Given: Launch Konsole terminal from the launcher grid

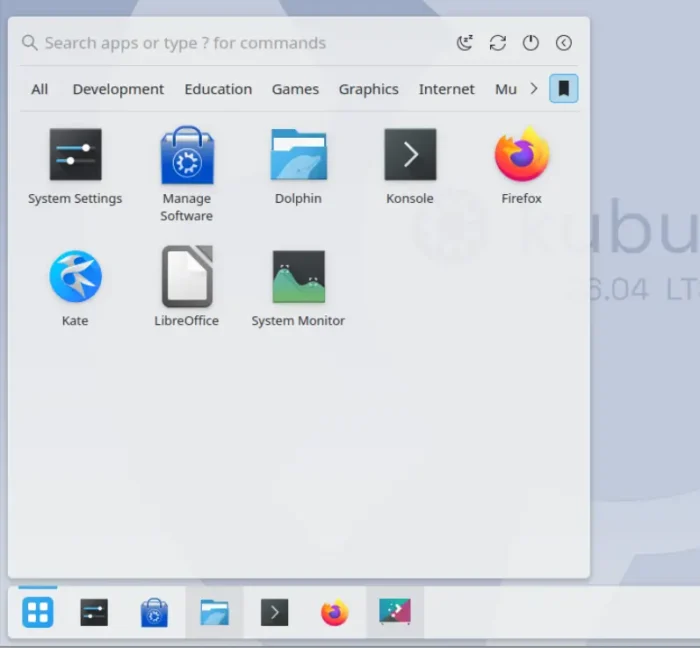Looking at the screenshot, I should tap(410, 166).
